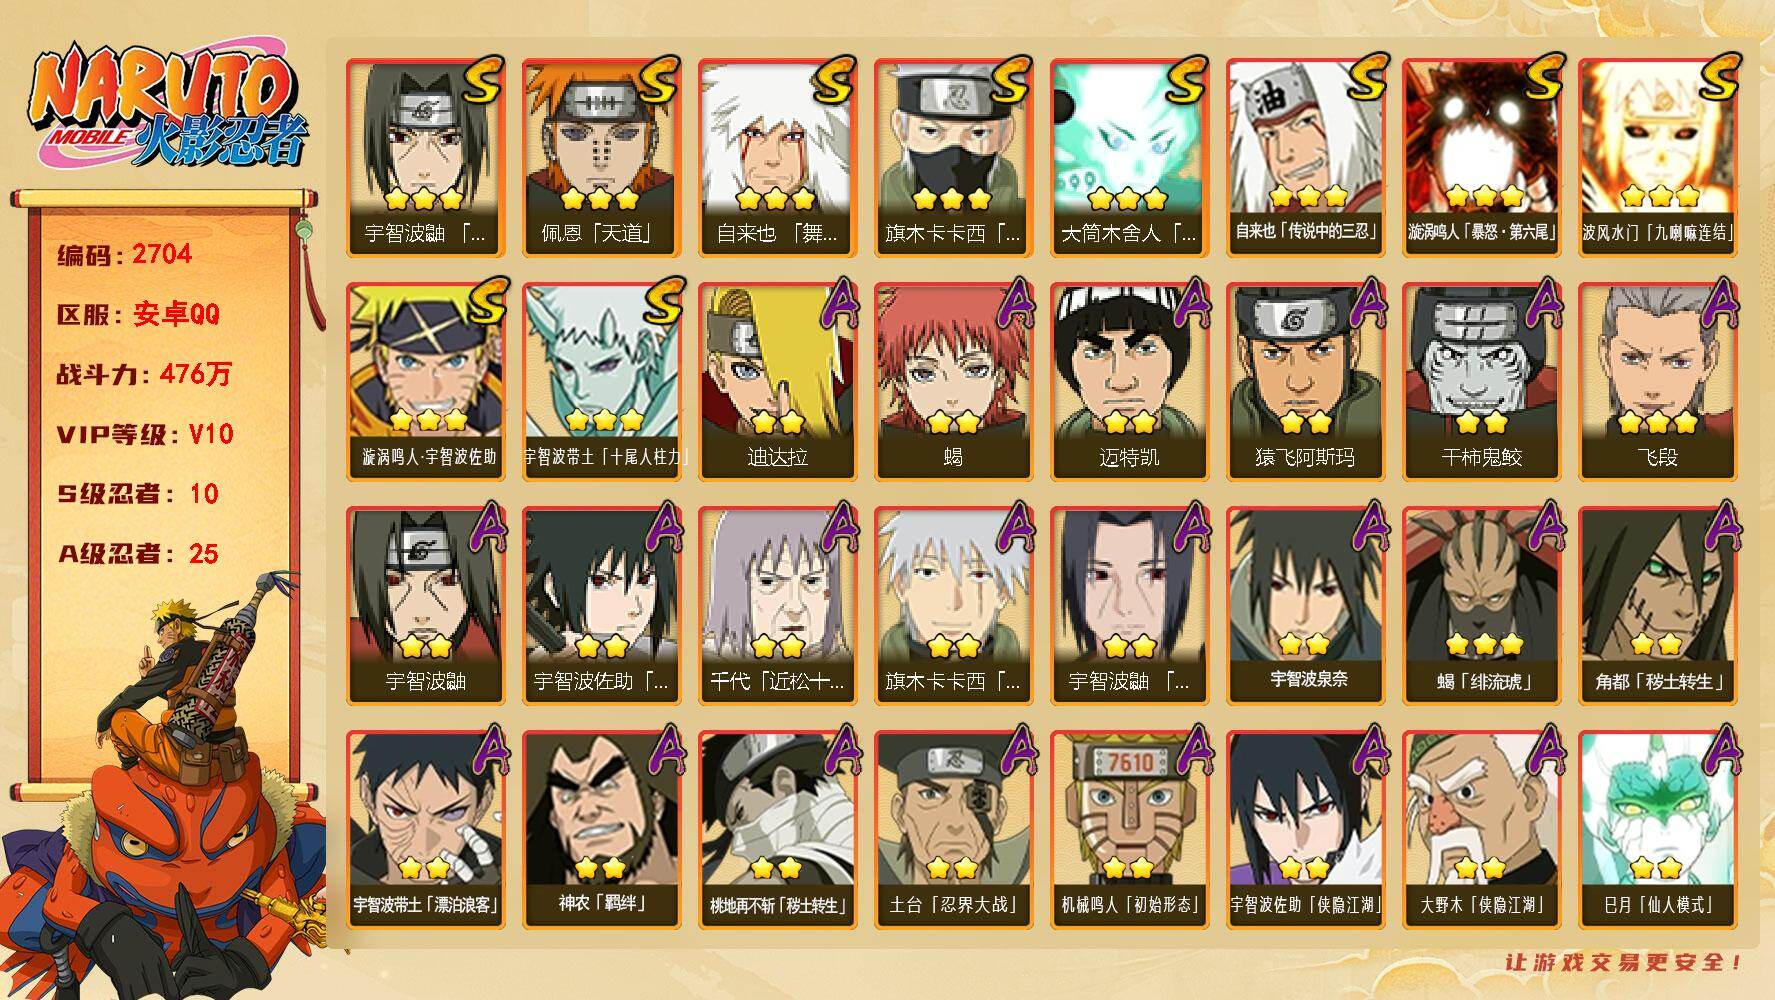This screenshot has height=1000, width=1775.
Task: Click the A rank badge on 蝎 card
Action: [x=1016, y=303]
